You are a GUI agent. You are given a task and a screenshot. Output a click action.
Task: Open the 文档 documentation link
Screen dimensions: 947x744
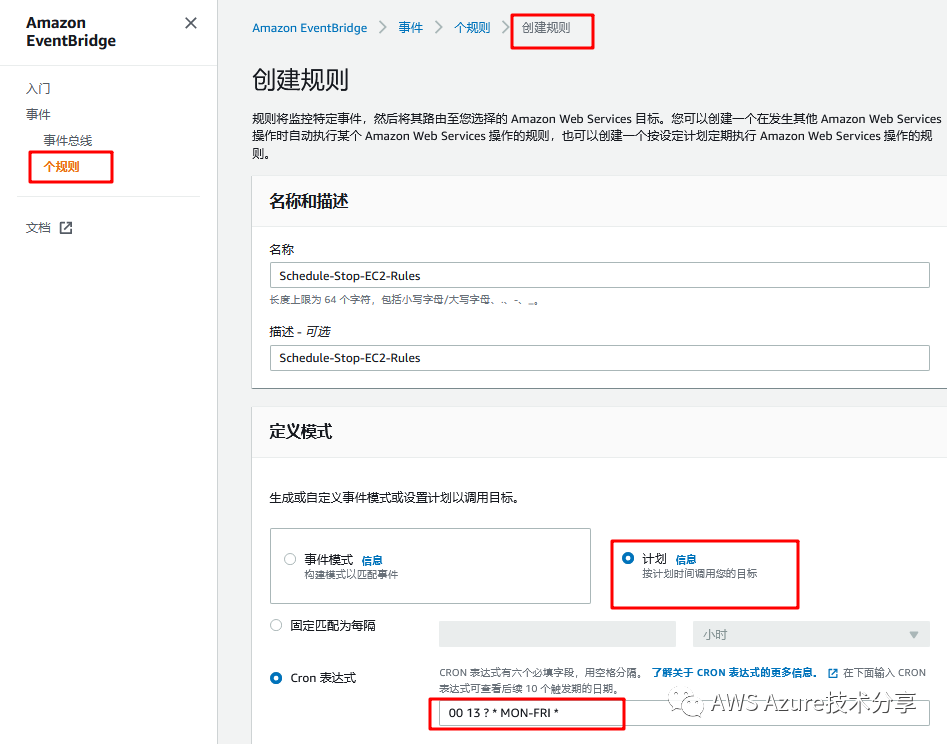click(38, 228)
